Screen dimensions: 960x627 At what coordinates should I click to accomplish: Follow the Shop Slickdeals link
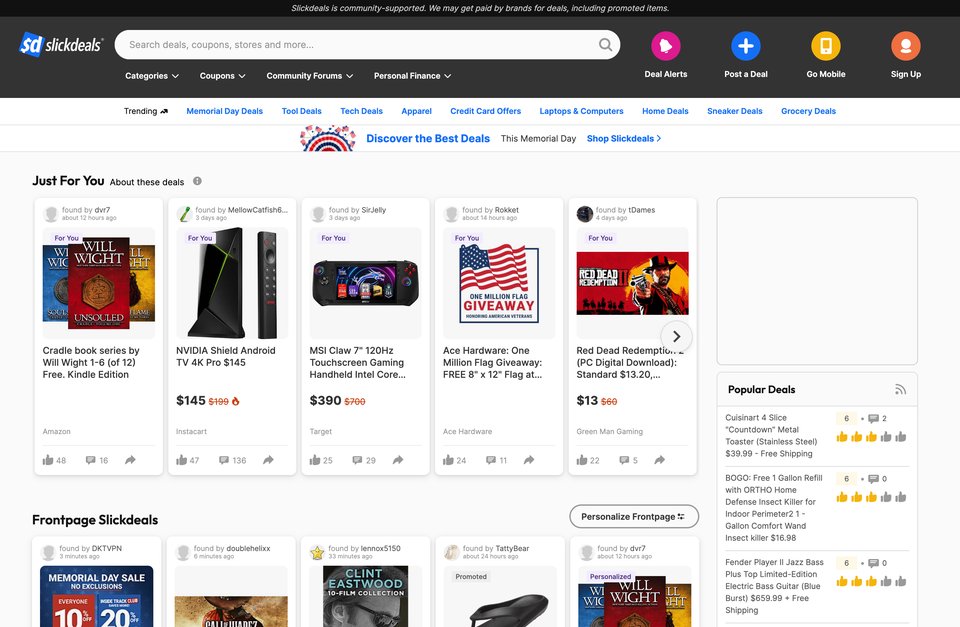(624, 138)
